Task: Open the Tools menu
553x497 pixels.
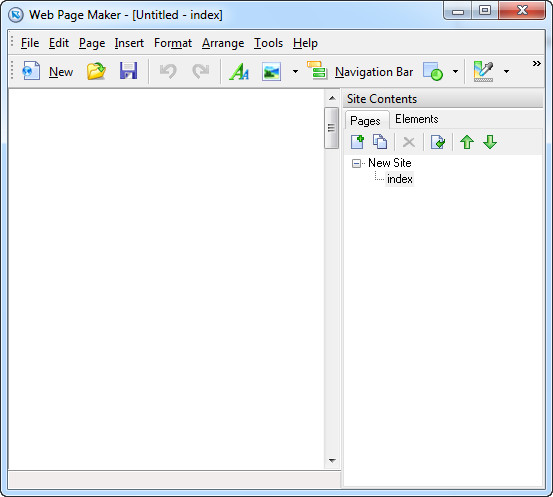Action: (x=268, y=43)
